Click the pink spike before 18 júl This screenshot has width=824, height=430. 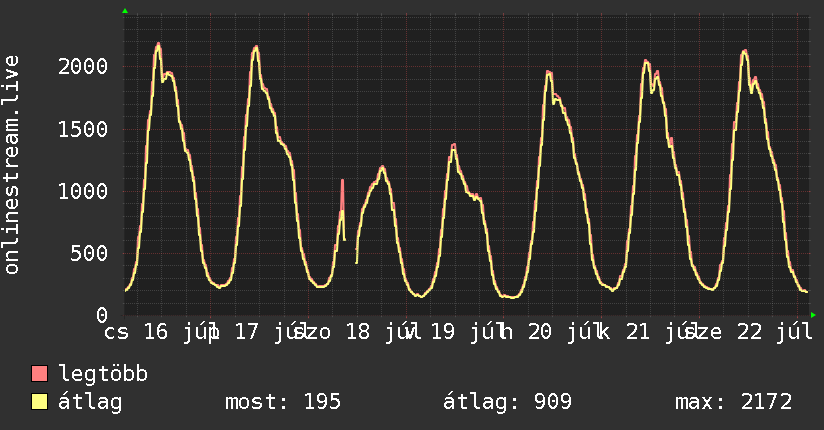342,194
